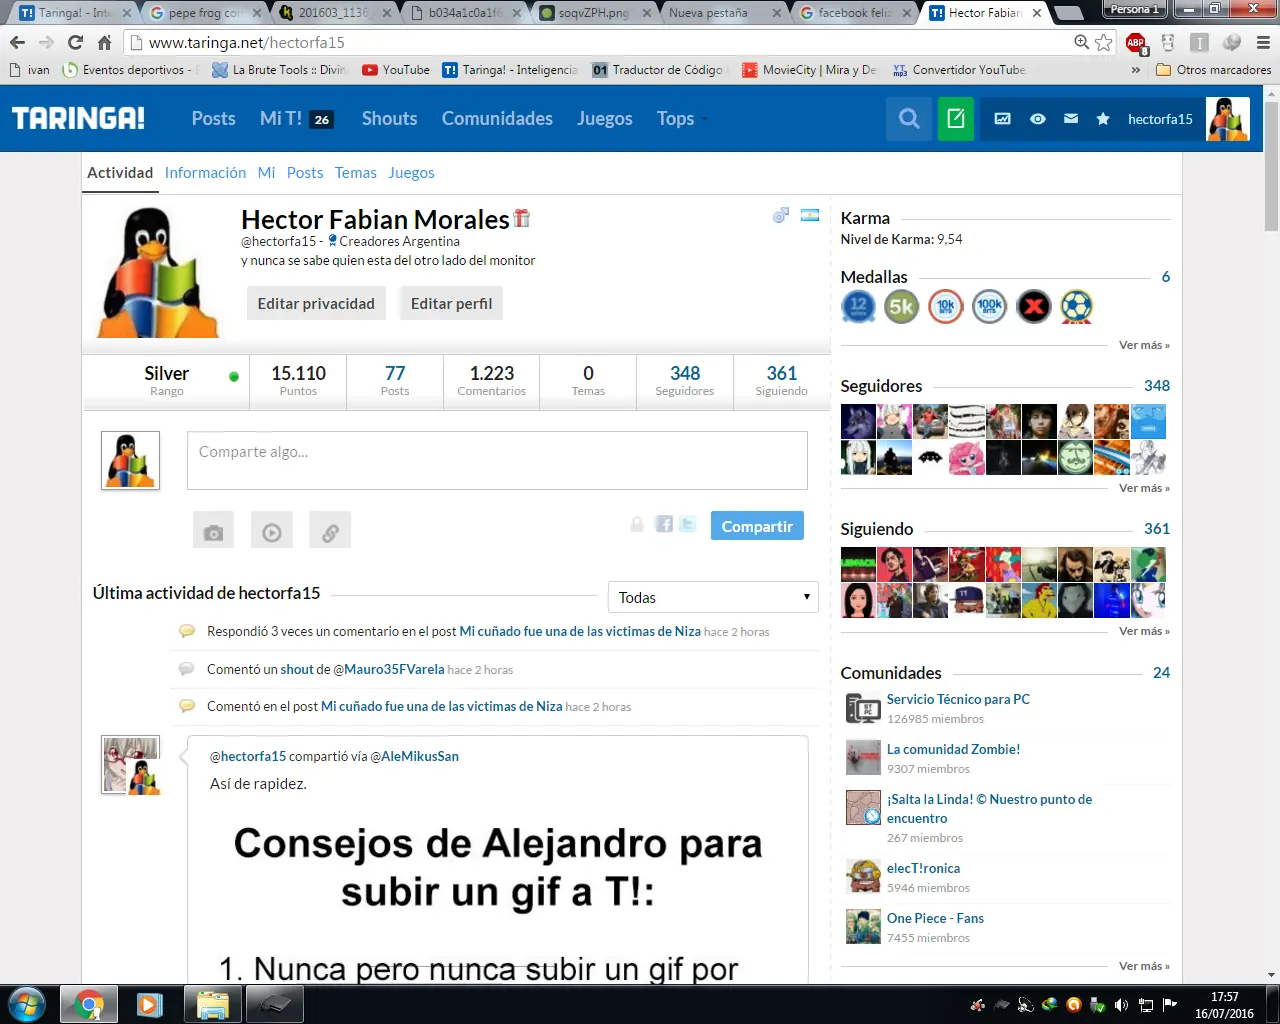The width and height of the screenshot is (1280, 1024).
Task: Click the Editar privacidad button
Action: 316,303
